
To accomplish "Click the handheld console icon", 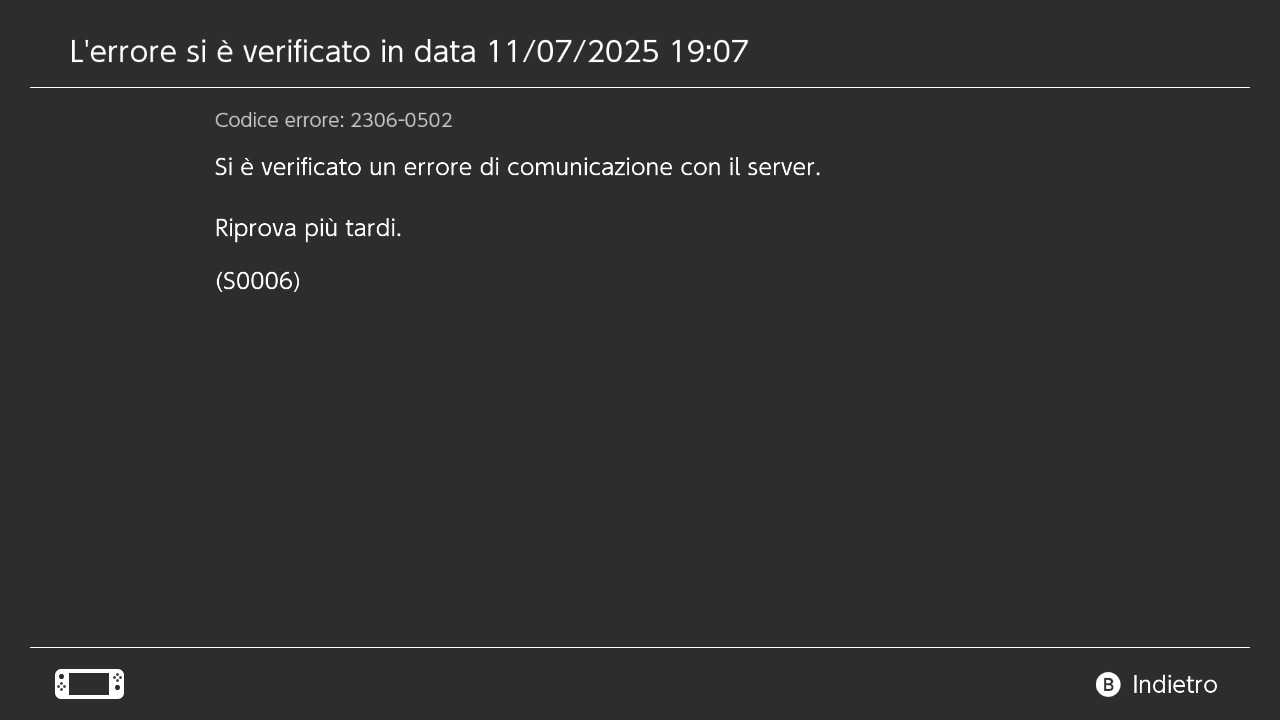I will click(89, 684).
